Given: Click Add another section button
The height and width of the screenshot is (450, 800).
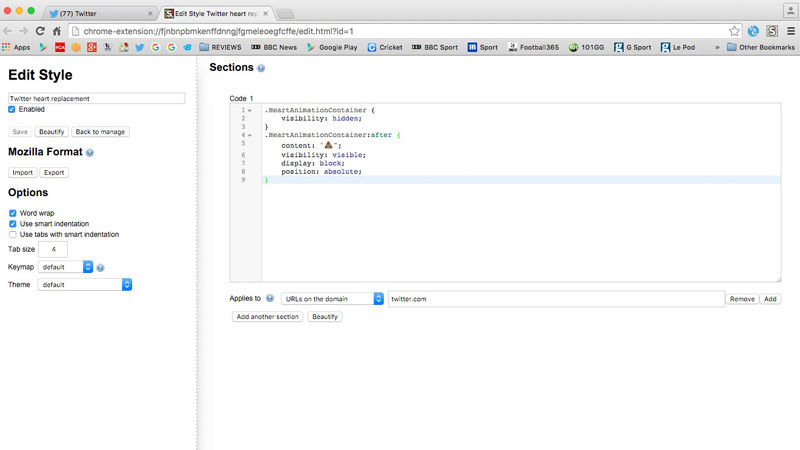Looking at the screenshot, I should click(267, 317).
